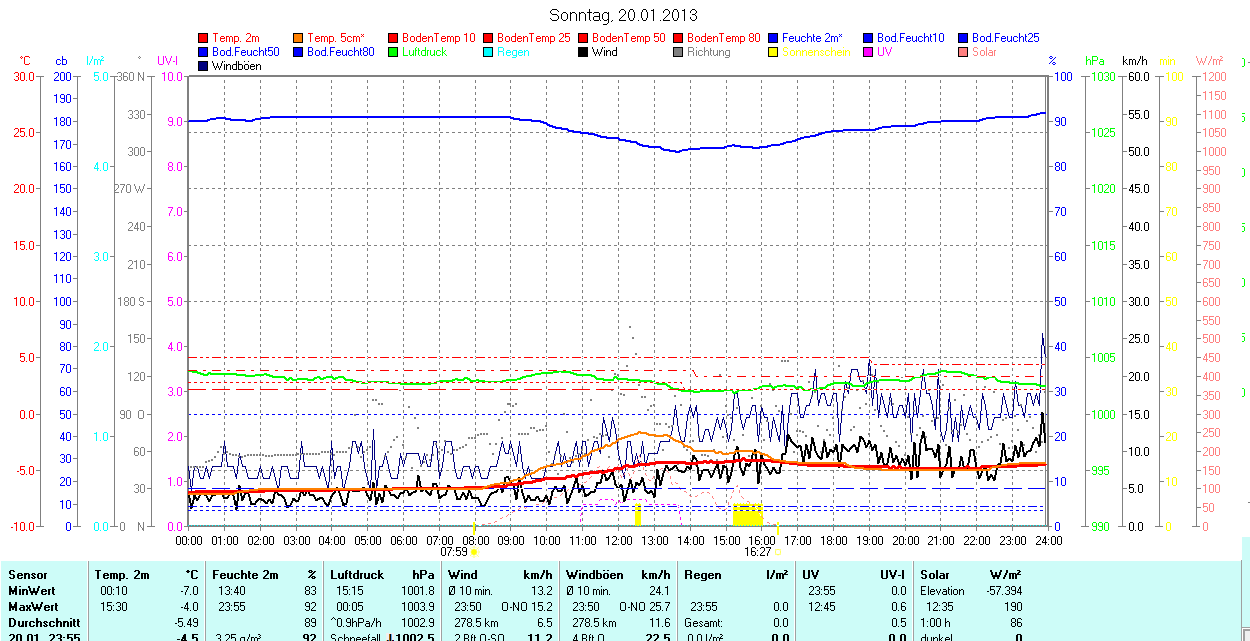The image size is (1250, 641).
Task: Click the 07:59 sunrise time marker
Action: 454,551
